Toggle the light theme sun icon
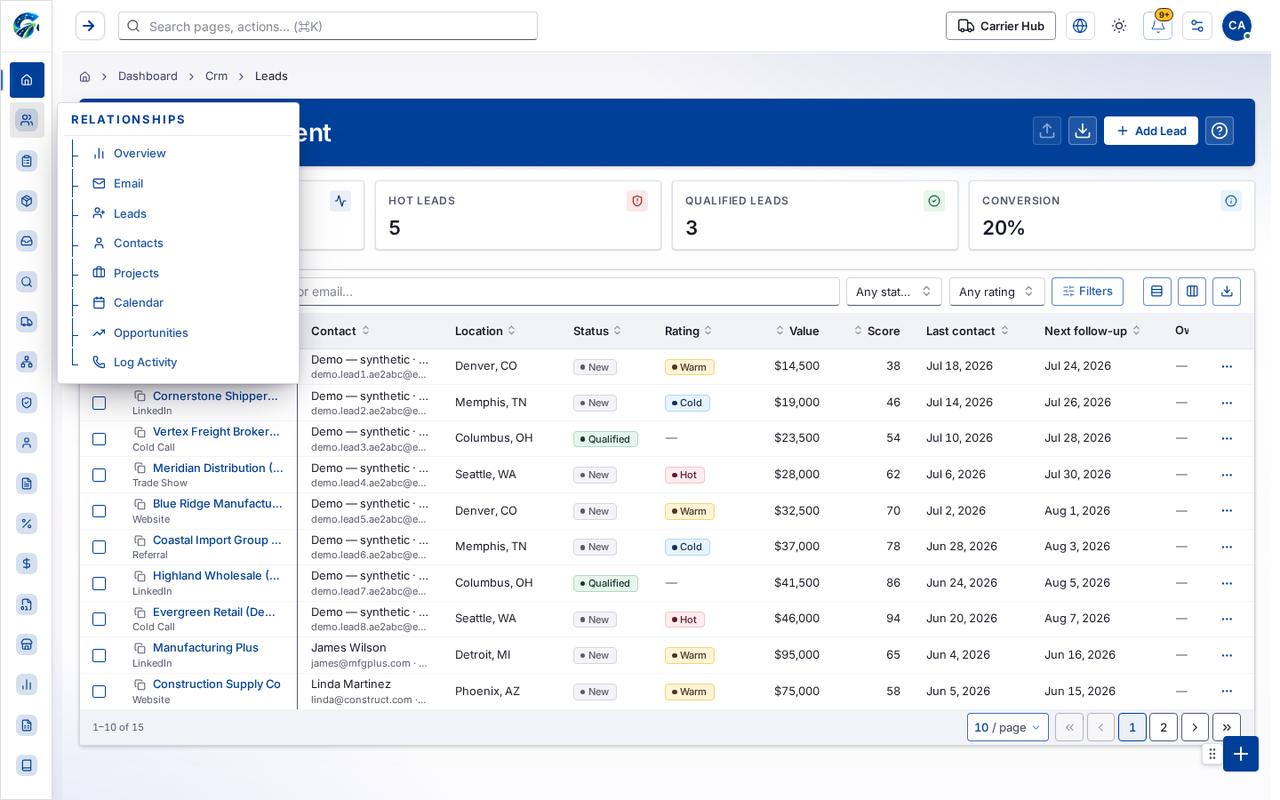This screenshot has height=800, width=1280. 1119,26
